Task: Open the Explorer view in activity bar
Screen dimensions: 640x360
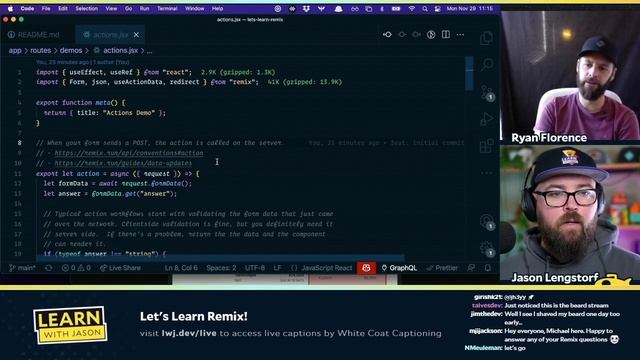Action: [486, 38]
